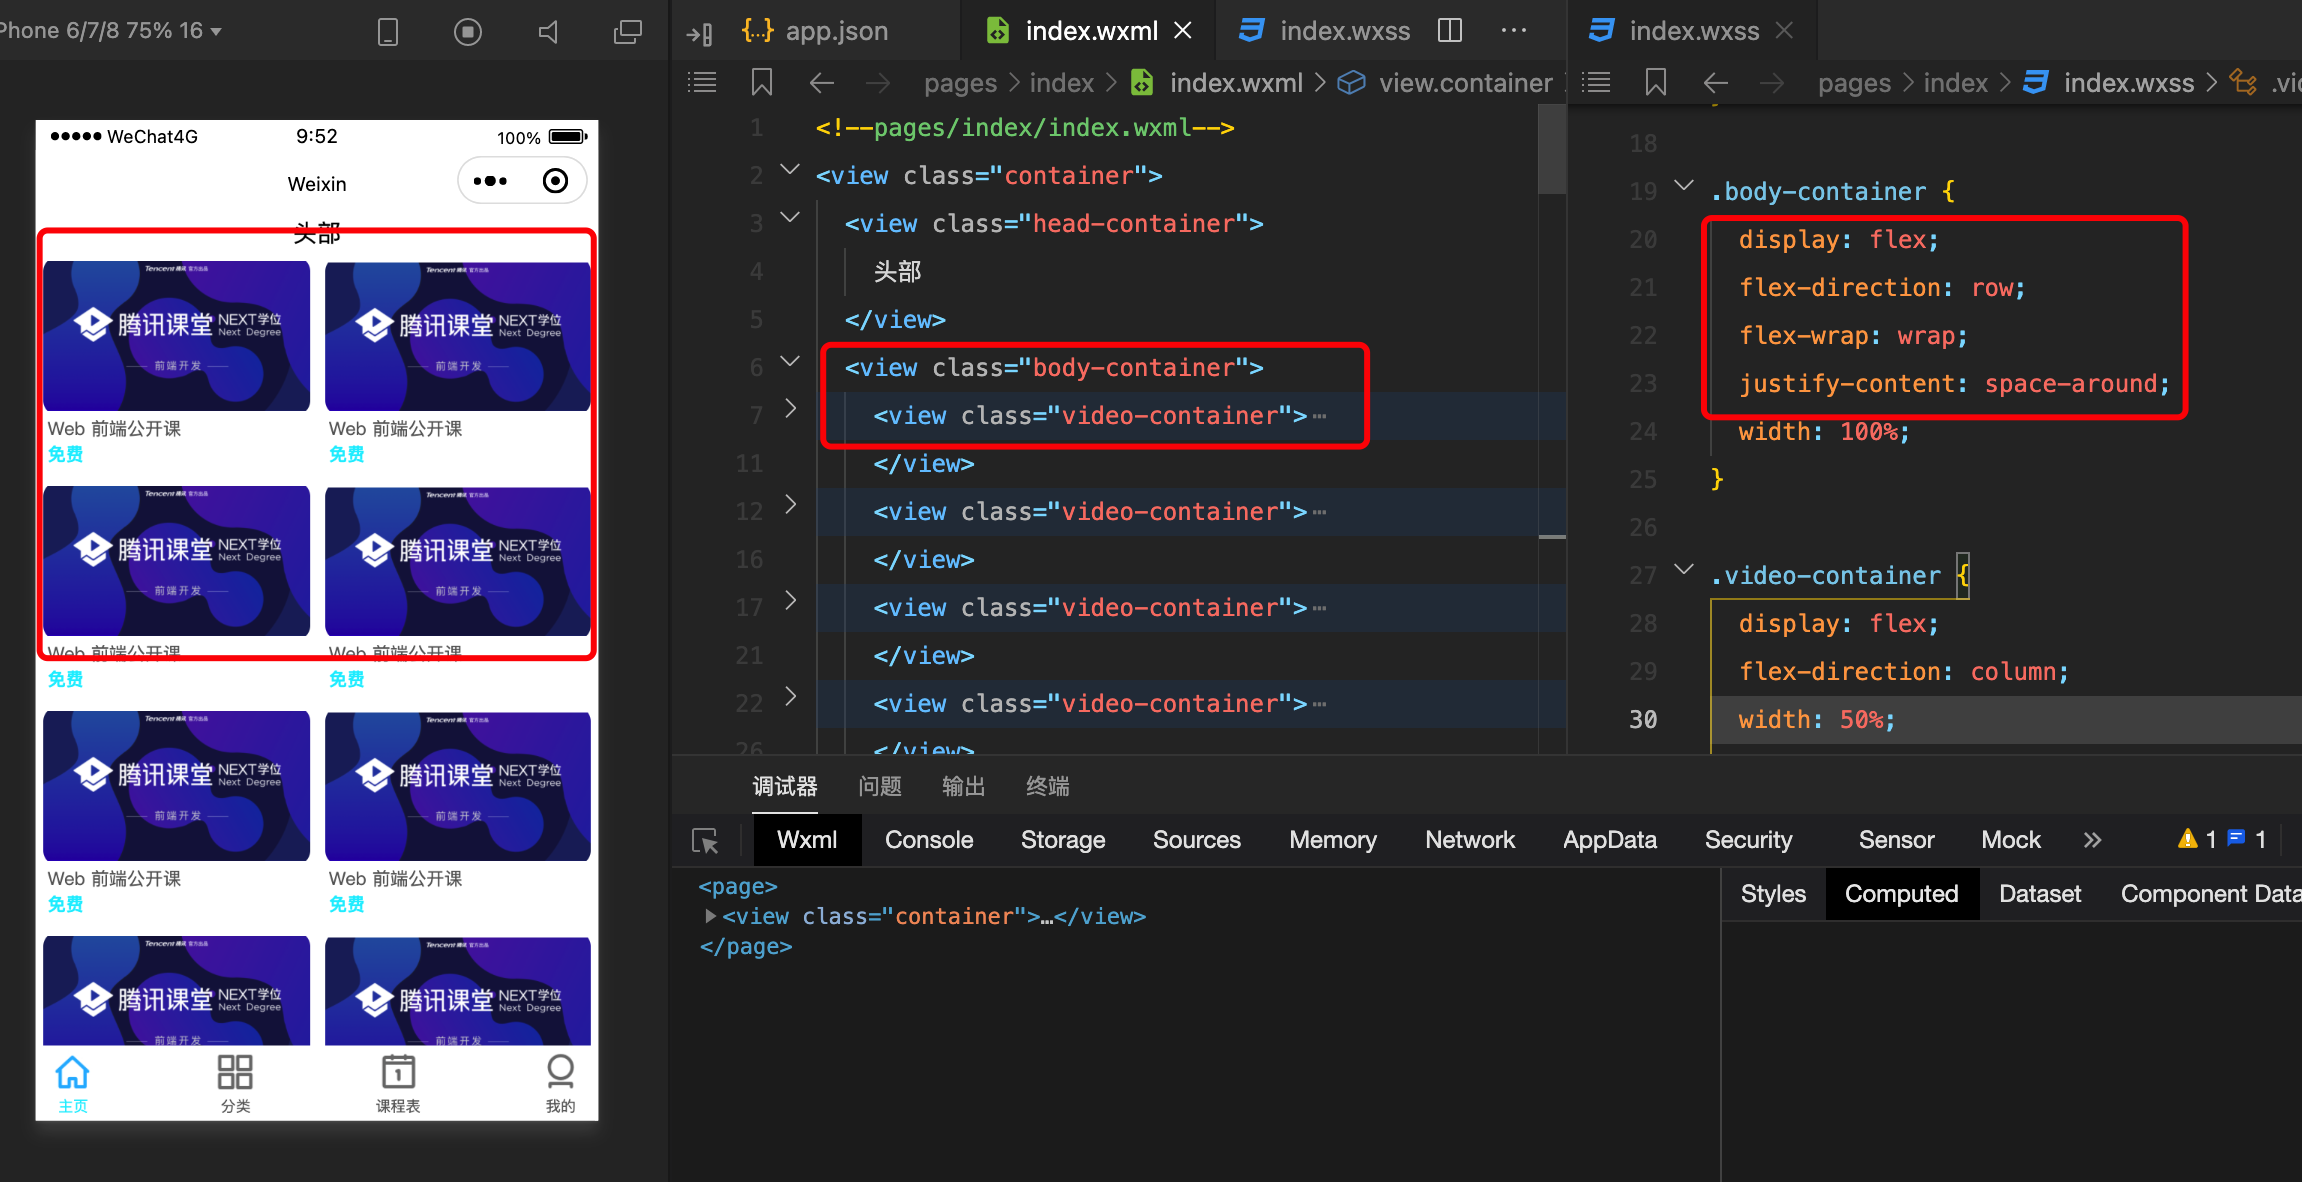Collapse the head-container view on line 3
2302x1182 pixels.
790,217
